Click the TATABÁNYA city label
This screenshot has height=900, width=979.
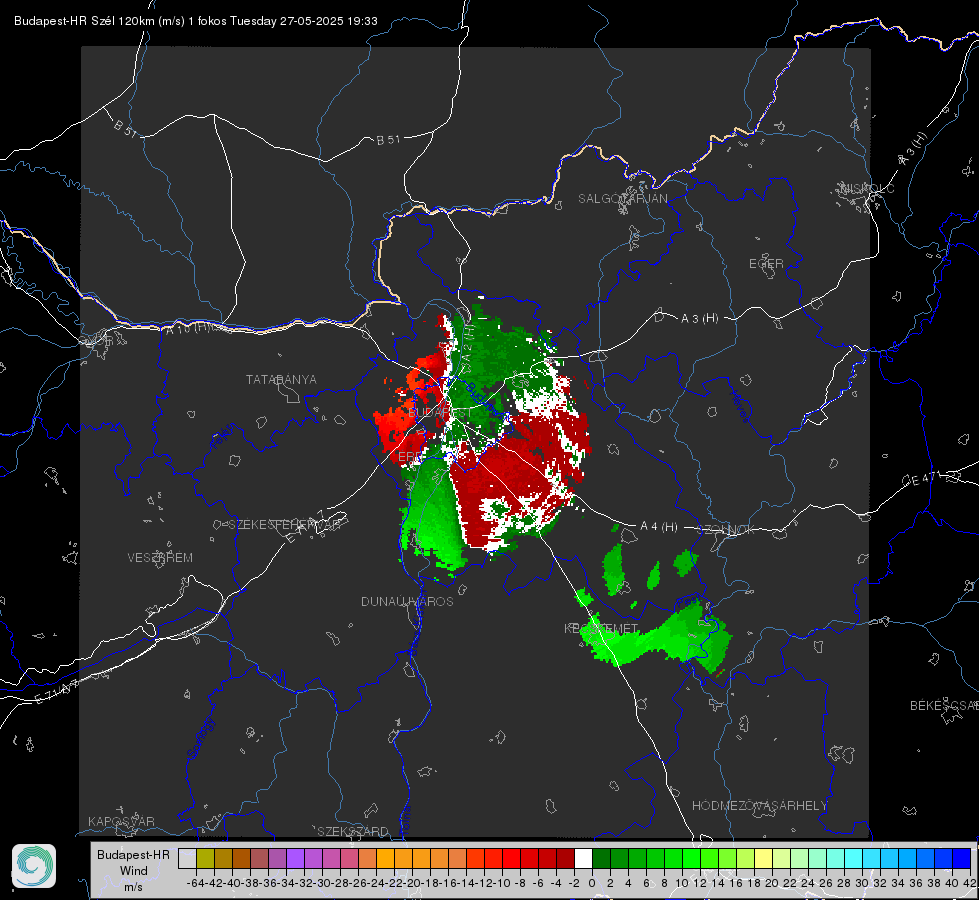(x=281, y=380)
